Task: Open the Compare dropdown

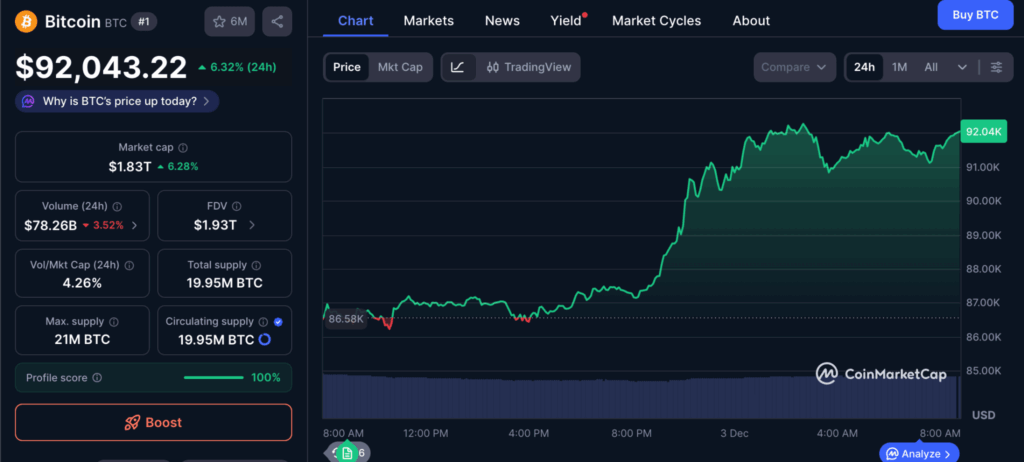Action: click(x=794, y=67)
